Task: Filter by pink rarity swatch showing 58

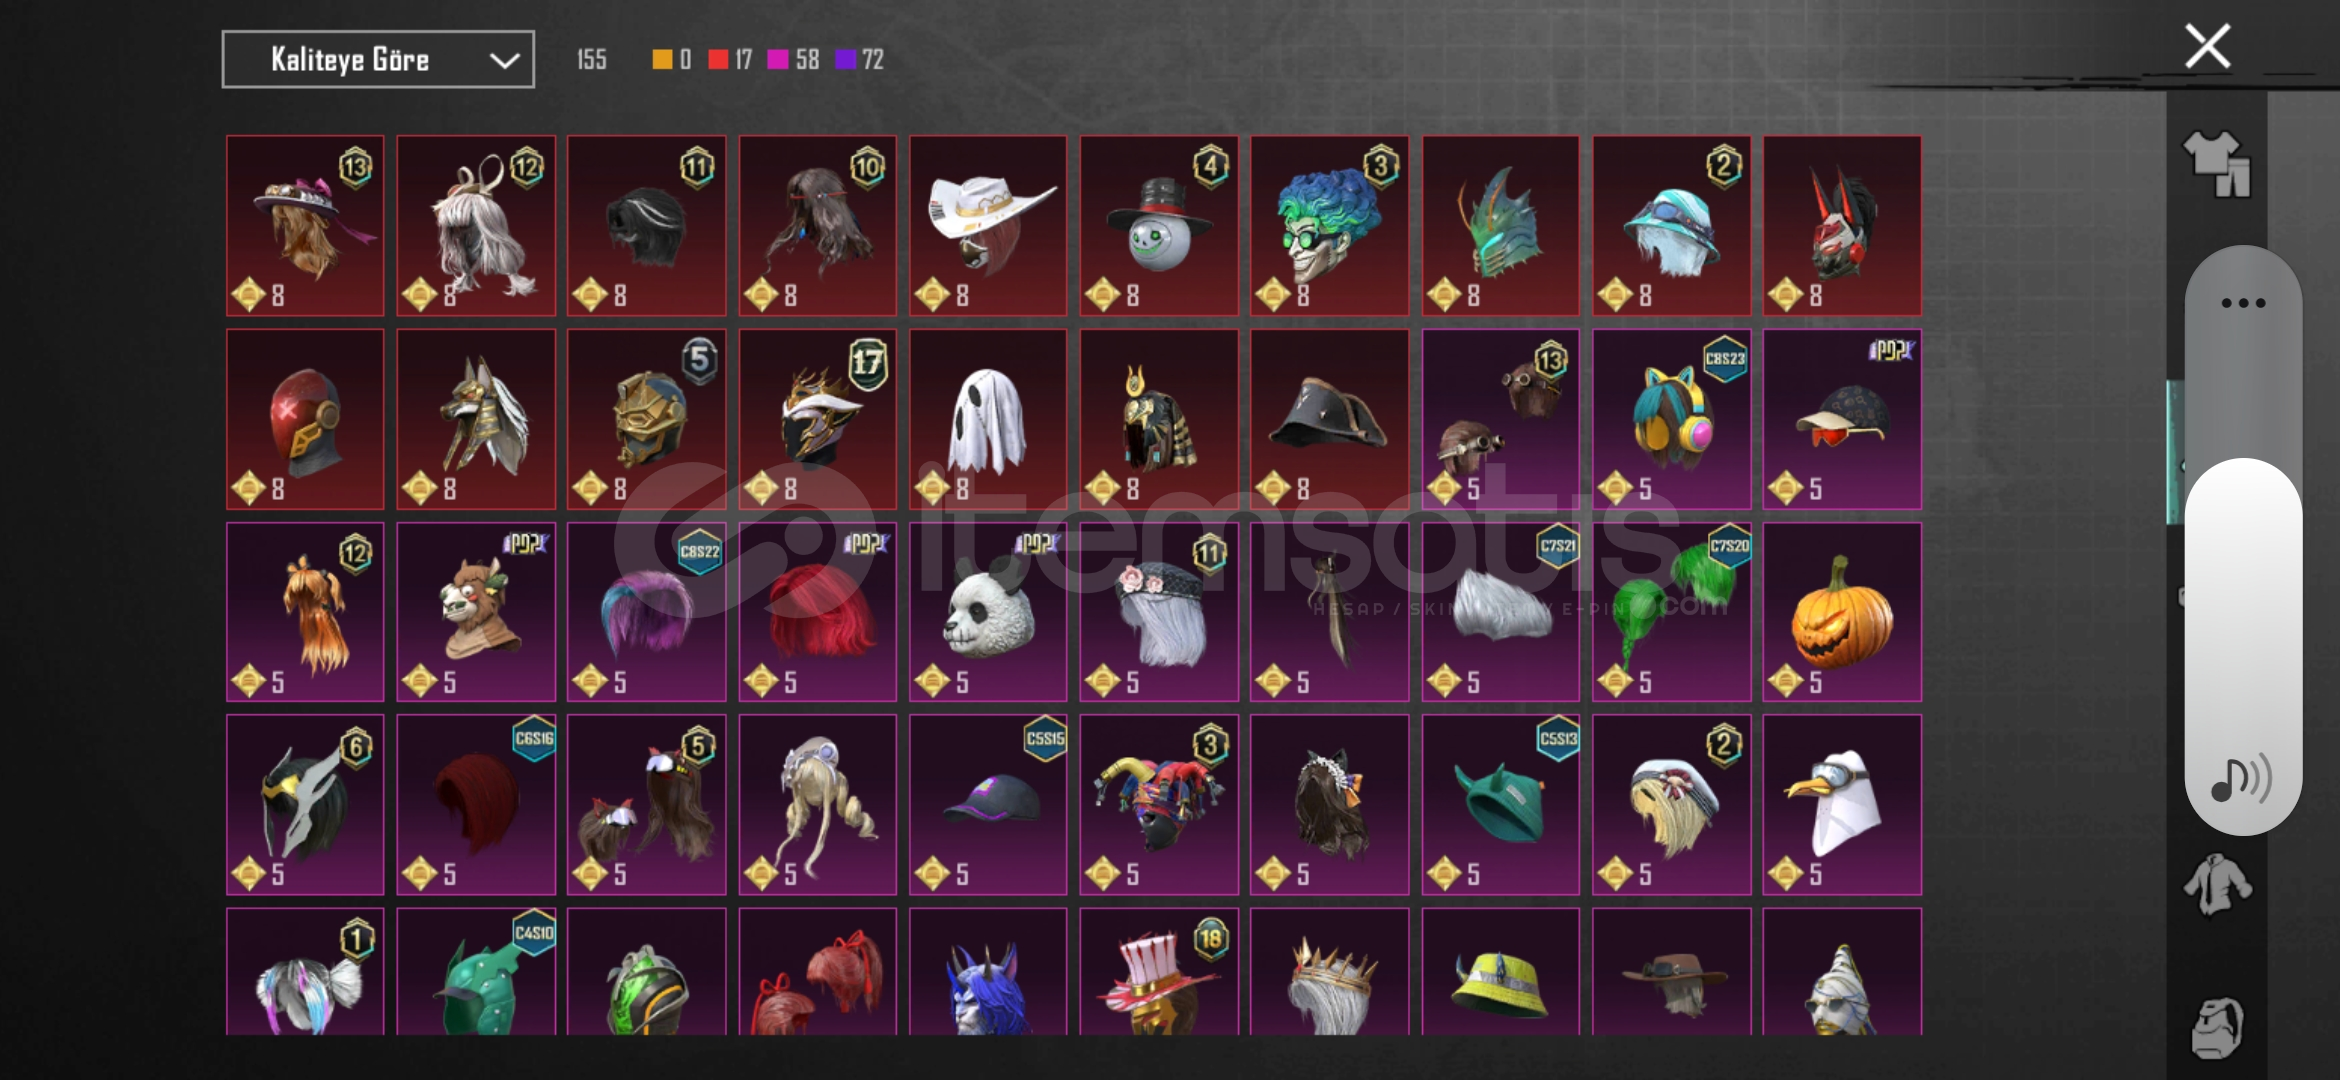Action: click(793, 60)
